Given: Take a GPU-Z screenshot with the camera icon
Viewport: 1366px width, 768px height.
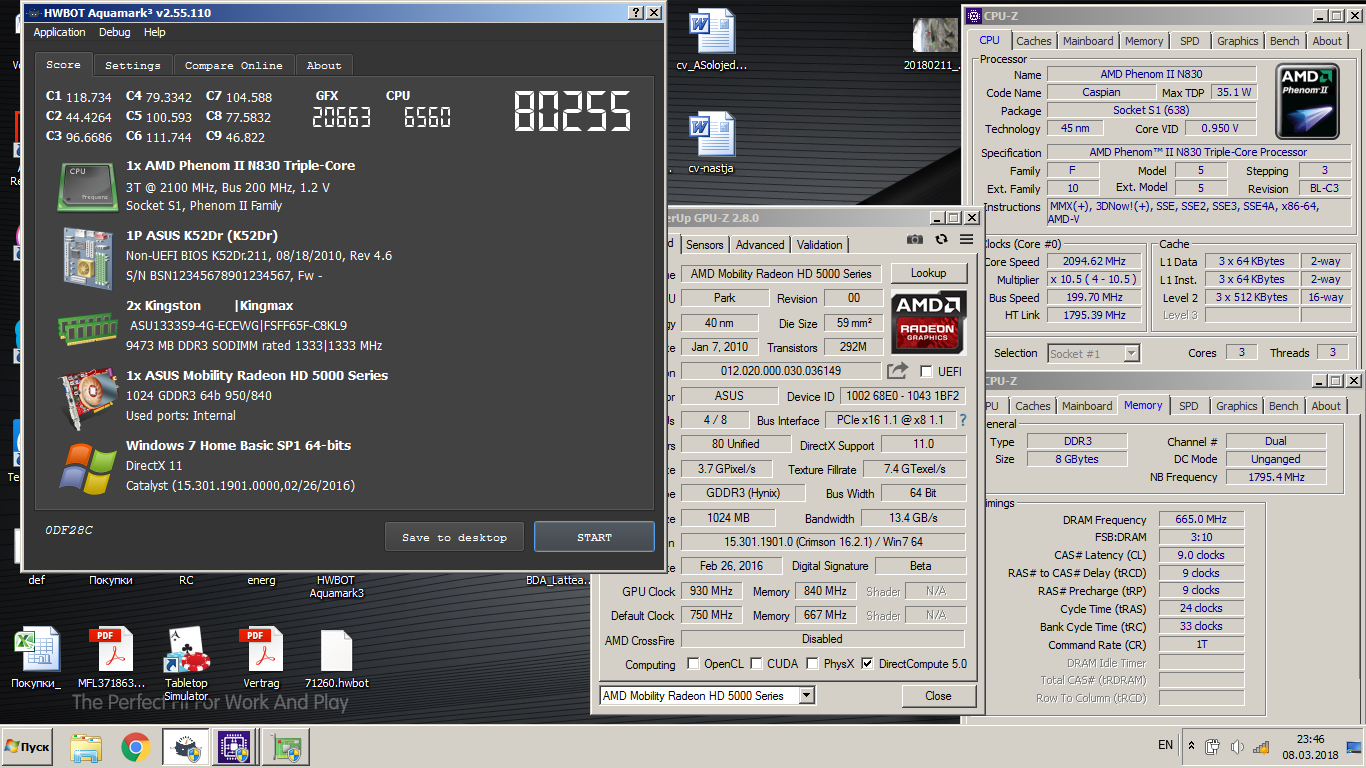Looking at the screenshot, I should [915, 239].
